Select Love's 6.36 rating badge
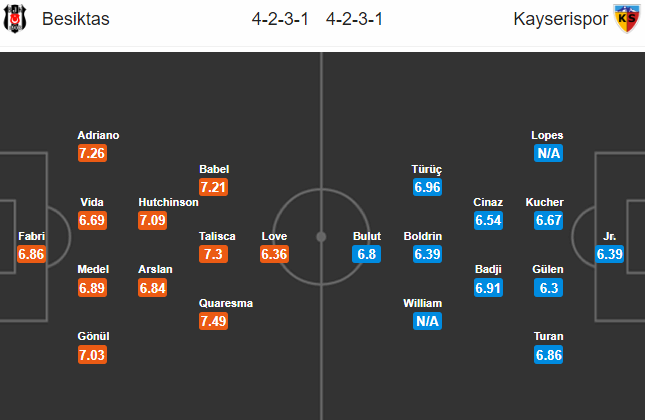 (x=274, y=254)
